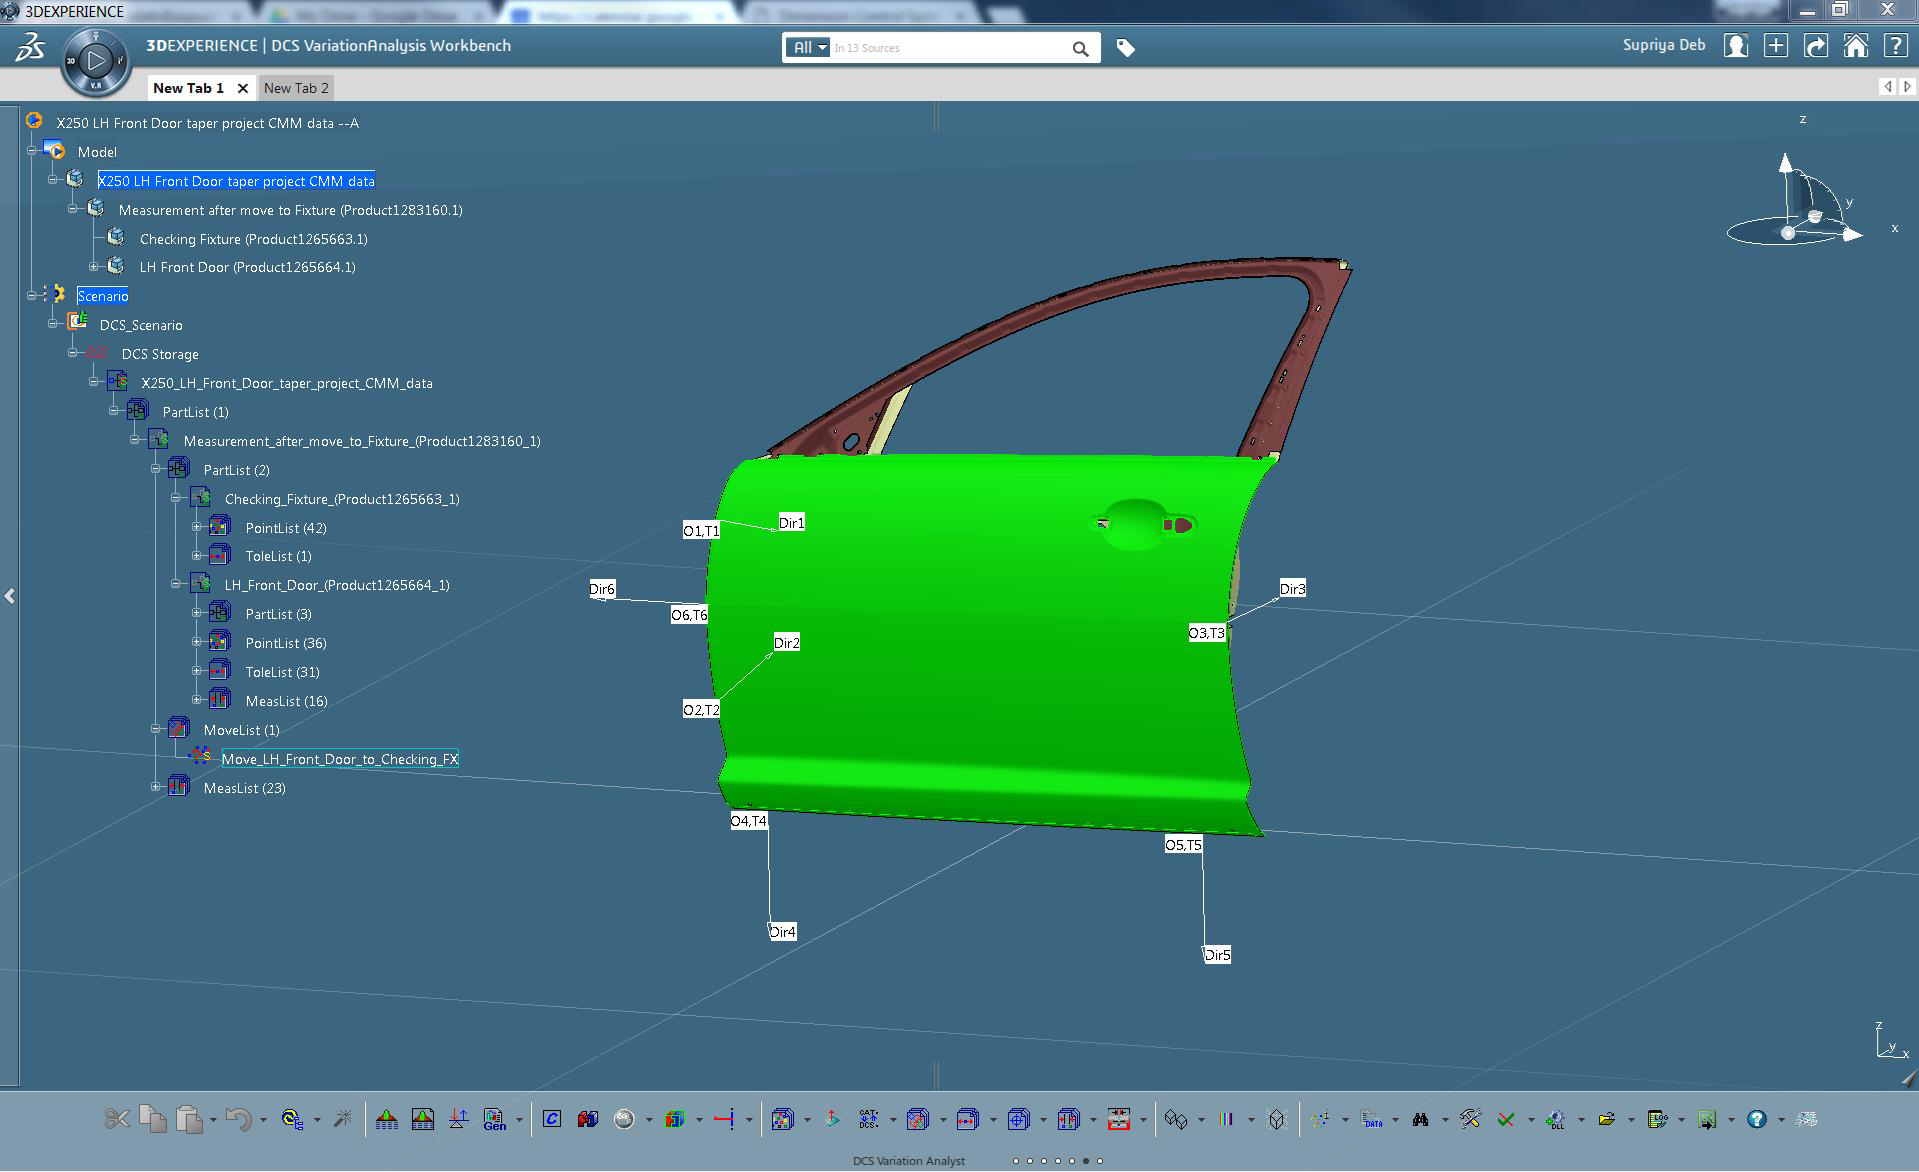Close New Tab 1
Viewport: 1919px width, 1172px height.
(x=243, y=88)
